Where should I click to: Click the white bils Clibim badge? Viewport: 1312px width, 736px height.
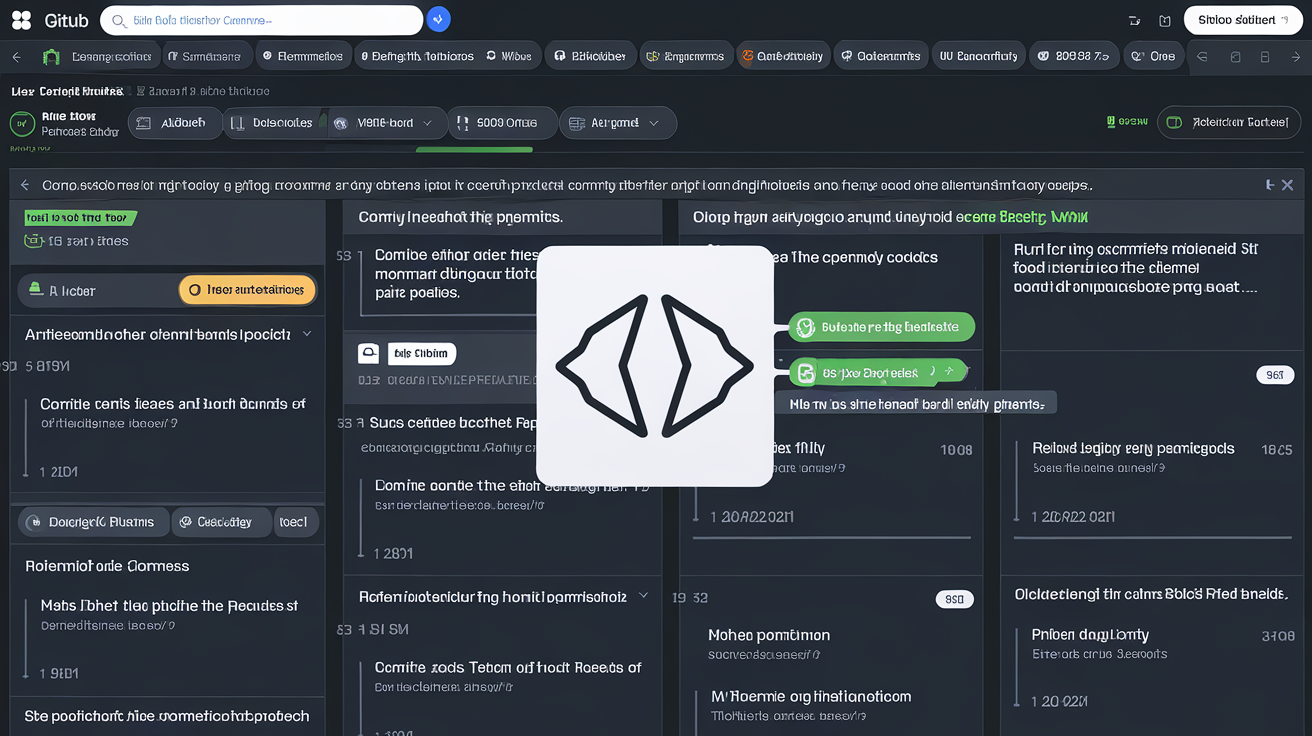coord(420,353)
